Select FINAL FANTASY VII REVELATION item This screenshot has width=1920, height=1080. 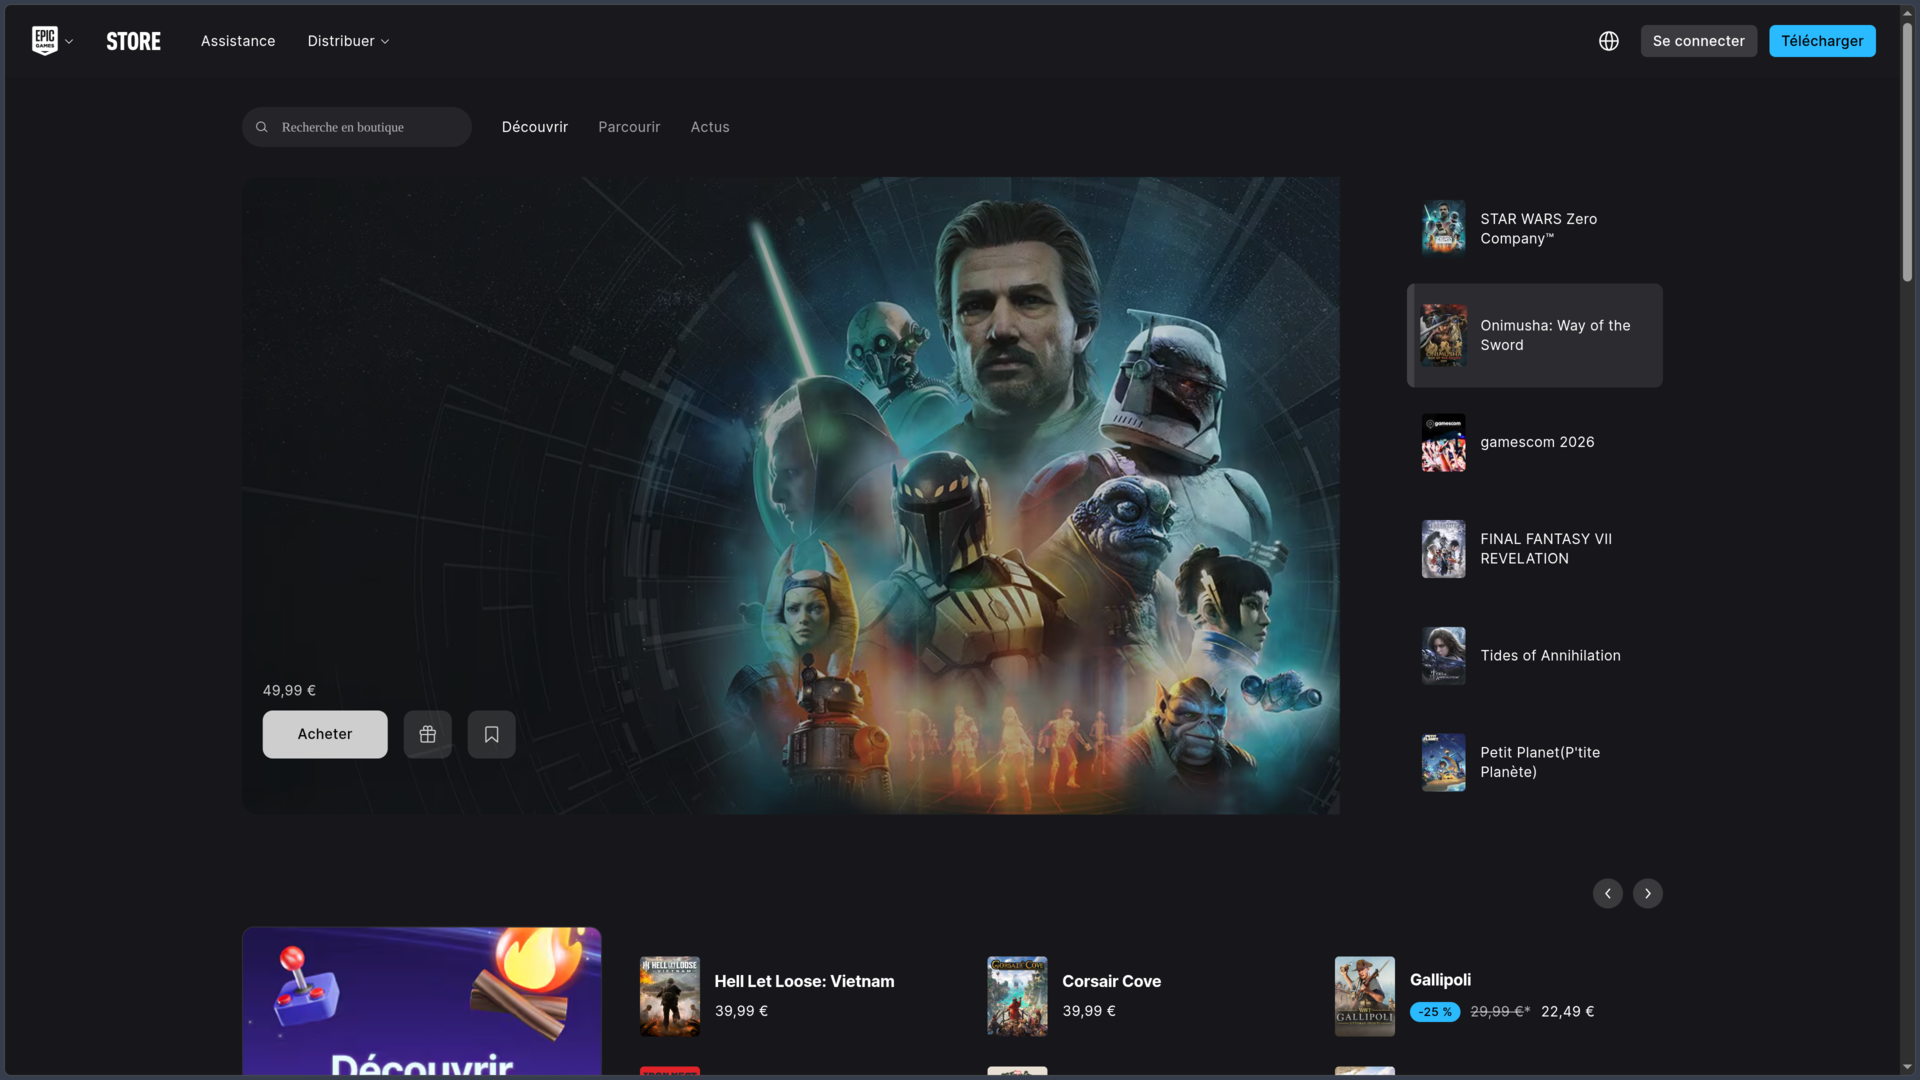(x=1535, y=549)
